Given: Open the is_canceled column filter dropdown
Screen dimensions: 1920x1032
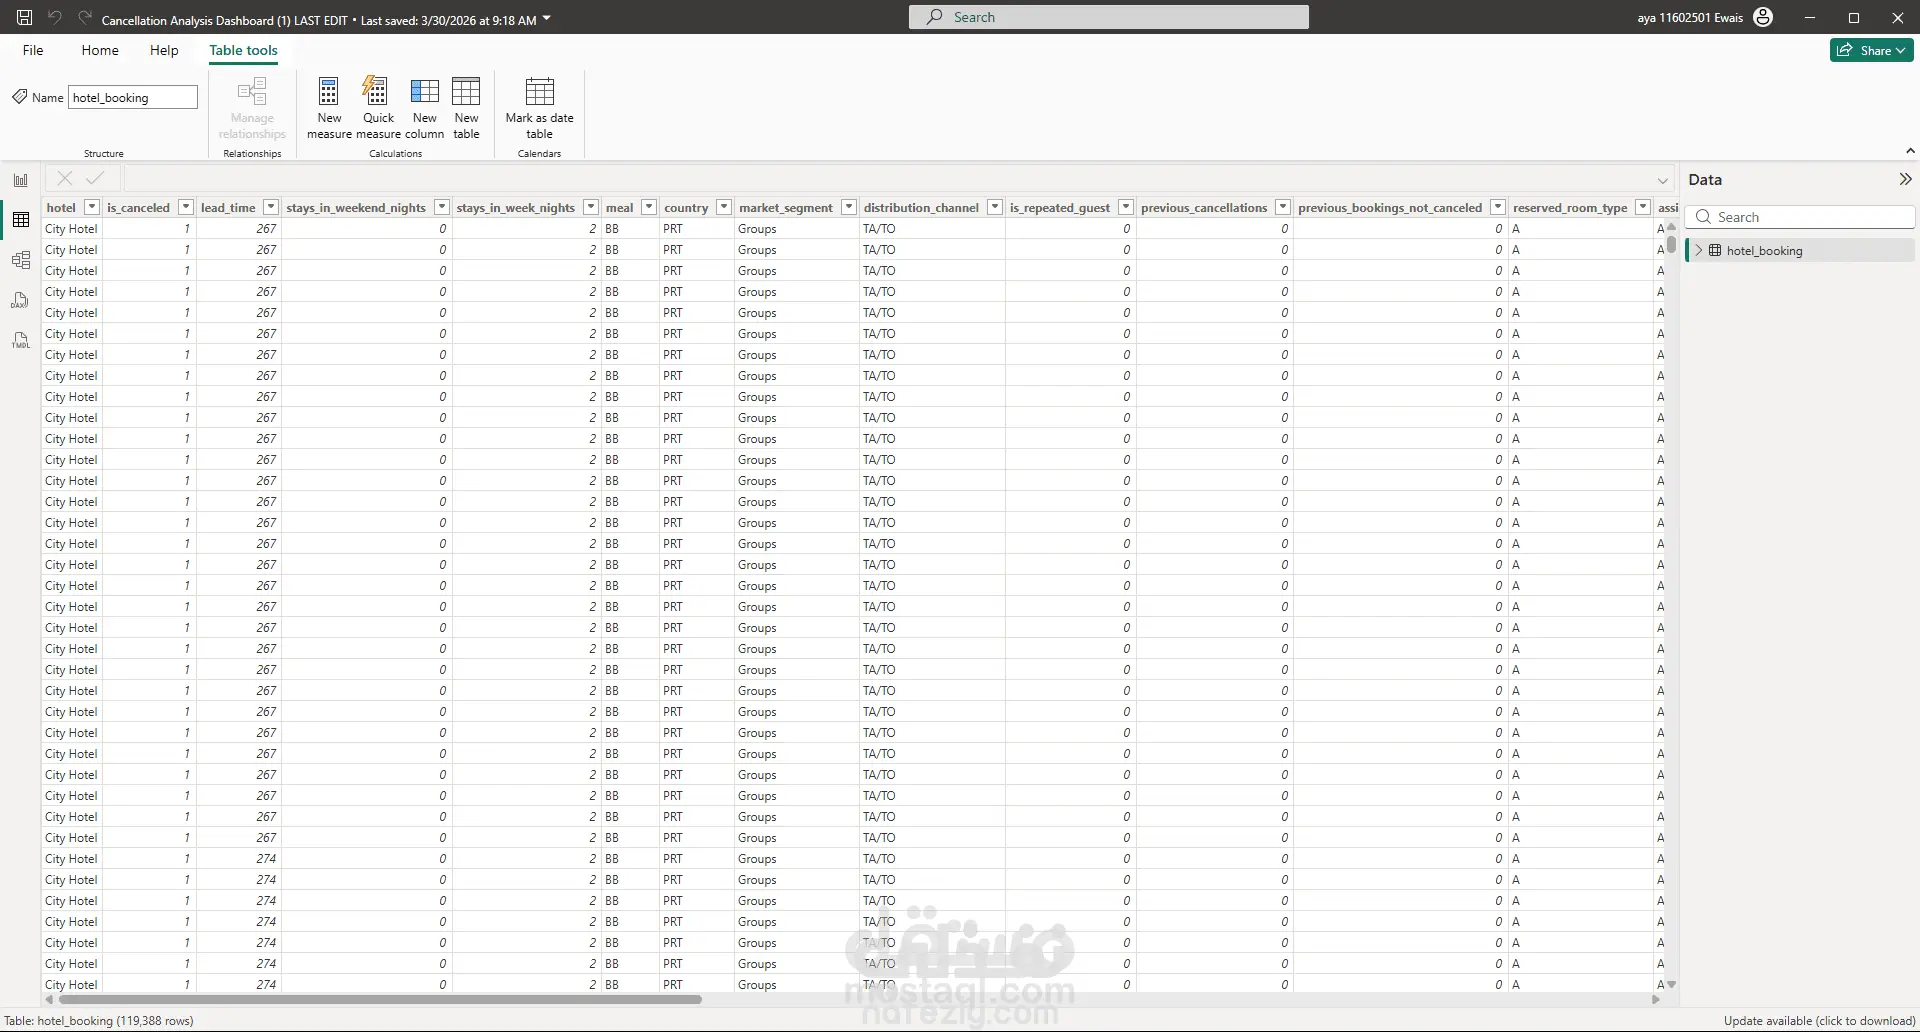Looking at the screenshot, I should (x=185, y=207).
